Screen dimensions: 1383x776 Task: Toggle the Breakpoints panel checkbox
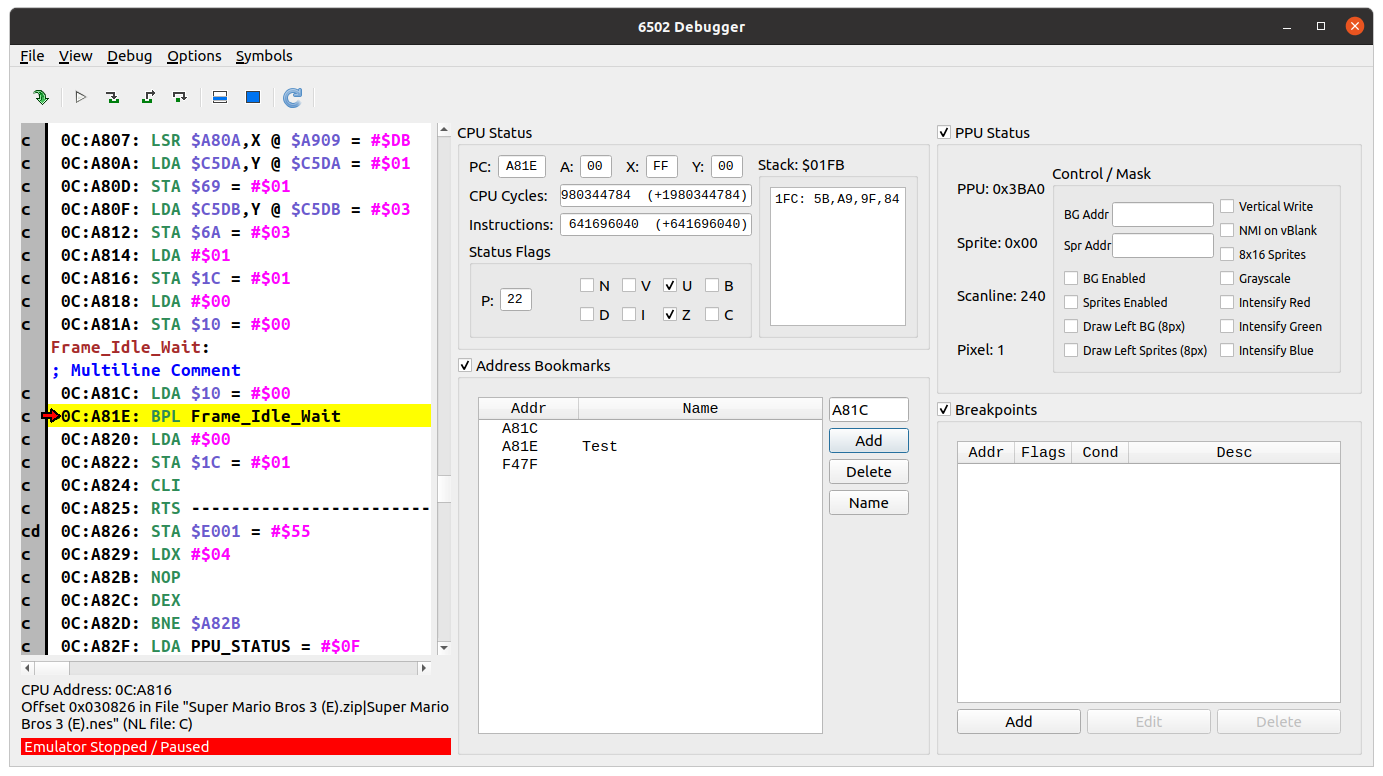coord(944,409)
